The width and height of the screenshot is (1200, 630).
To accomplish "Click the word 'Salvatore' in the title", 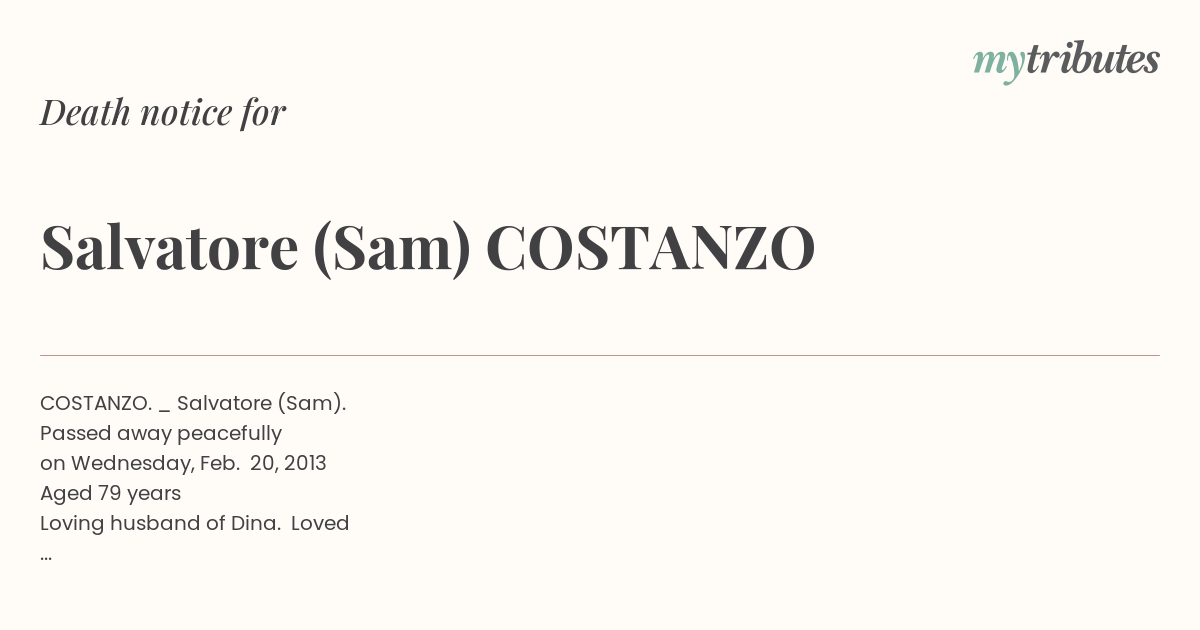I will (170, 248).
